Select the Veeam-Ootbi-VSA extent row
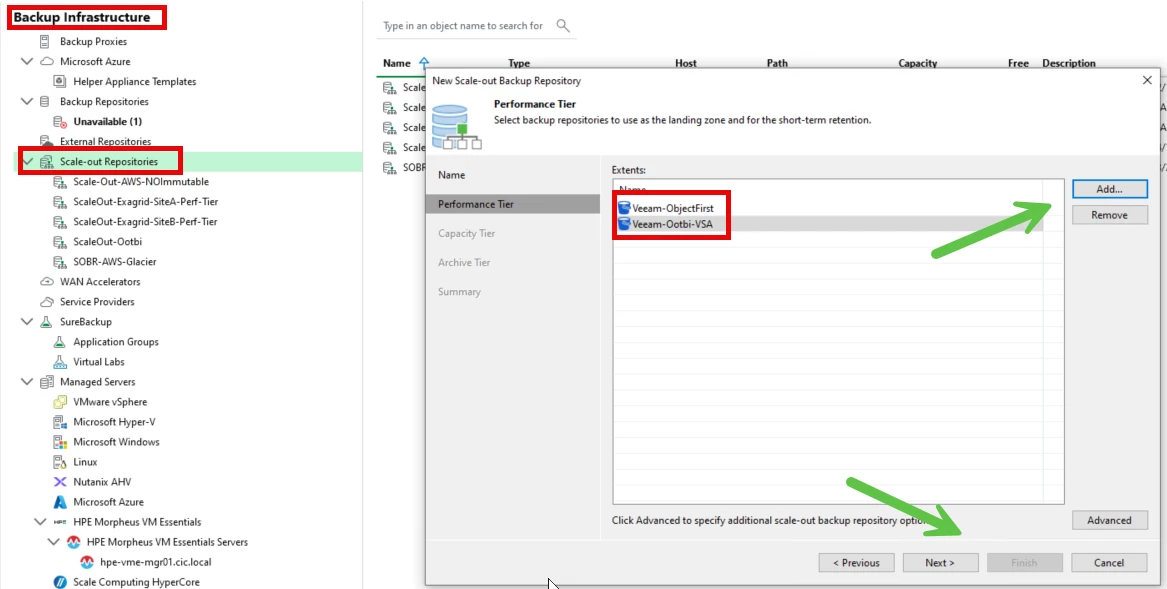The width and height of the screenshot is (1167, 589). (x=828, y=223)
